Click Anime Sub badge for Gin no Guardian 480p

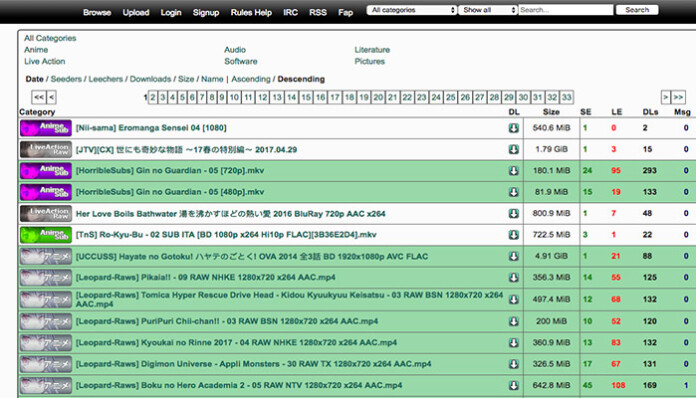(46, 192)
